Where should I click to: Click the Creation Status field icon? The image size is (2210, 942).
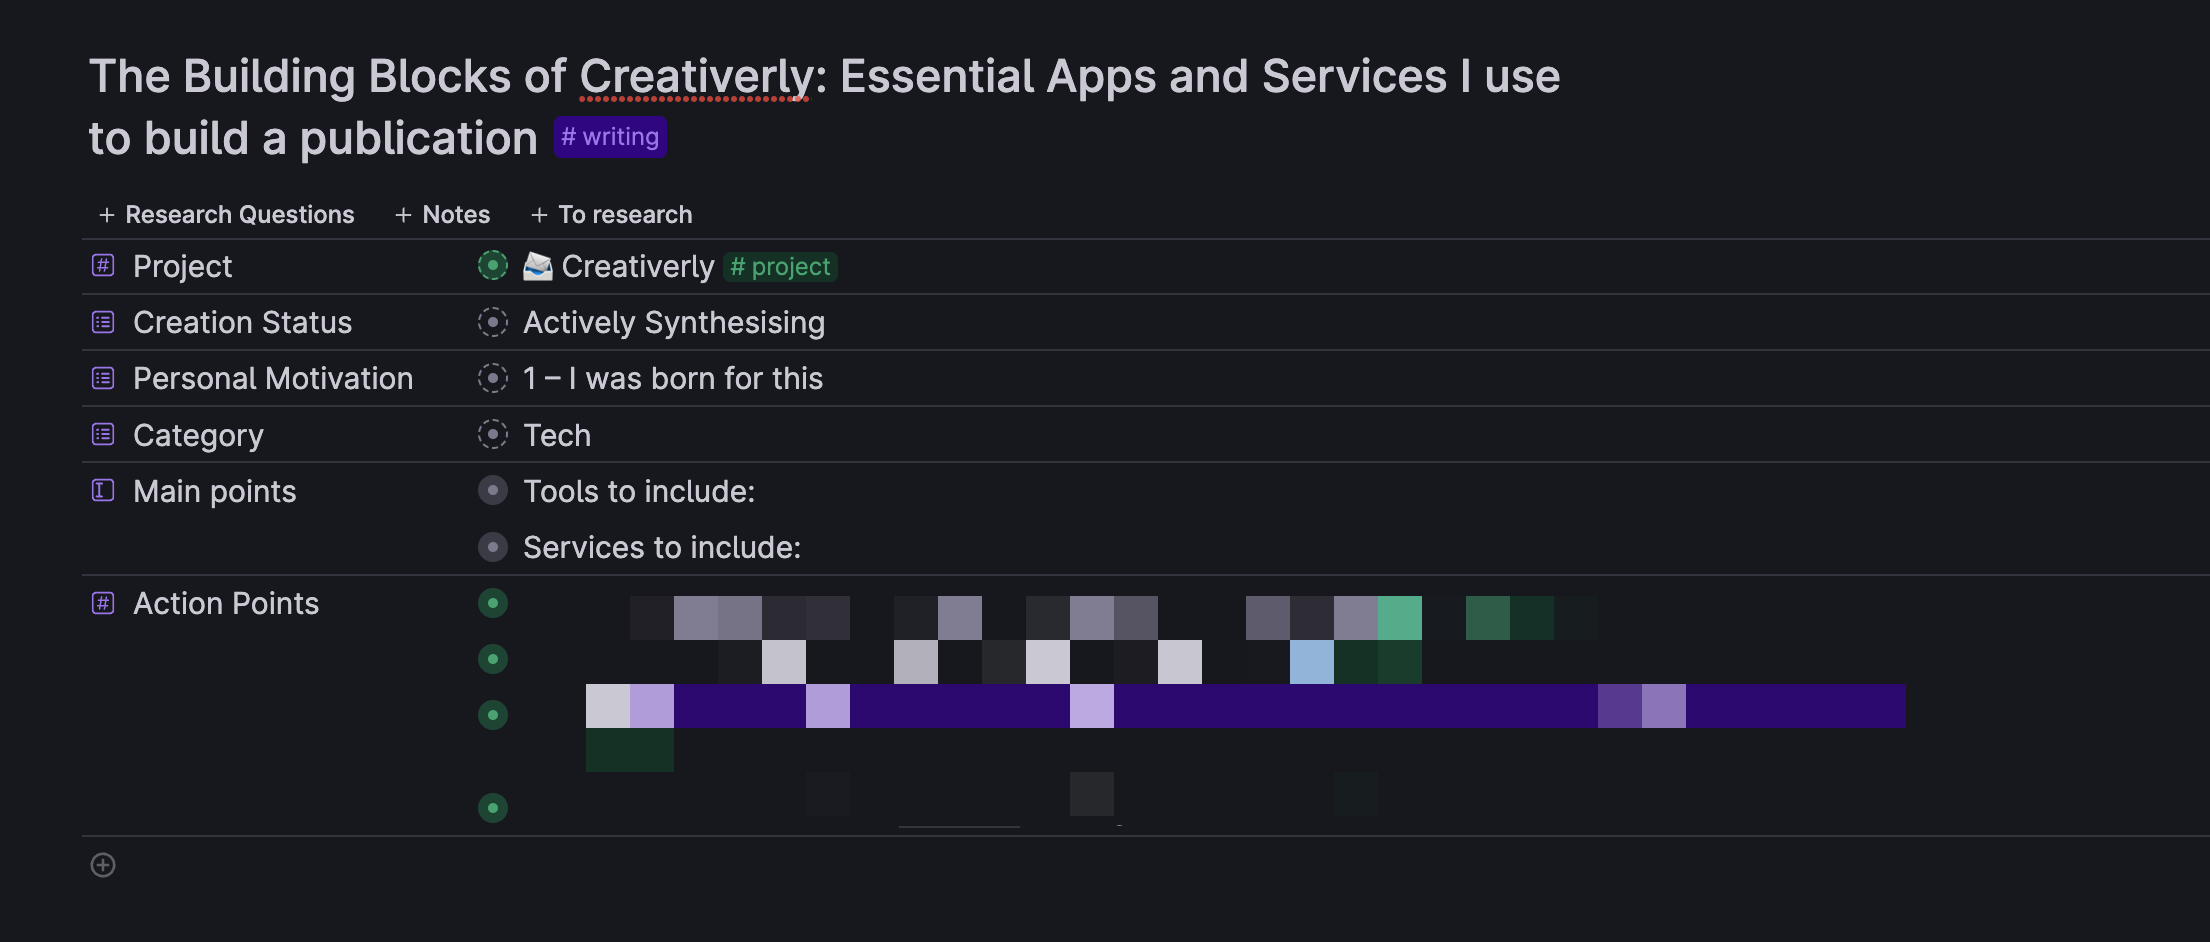point(103,322)
